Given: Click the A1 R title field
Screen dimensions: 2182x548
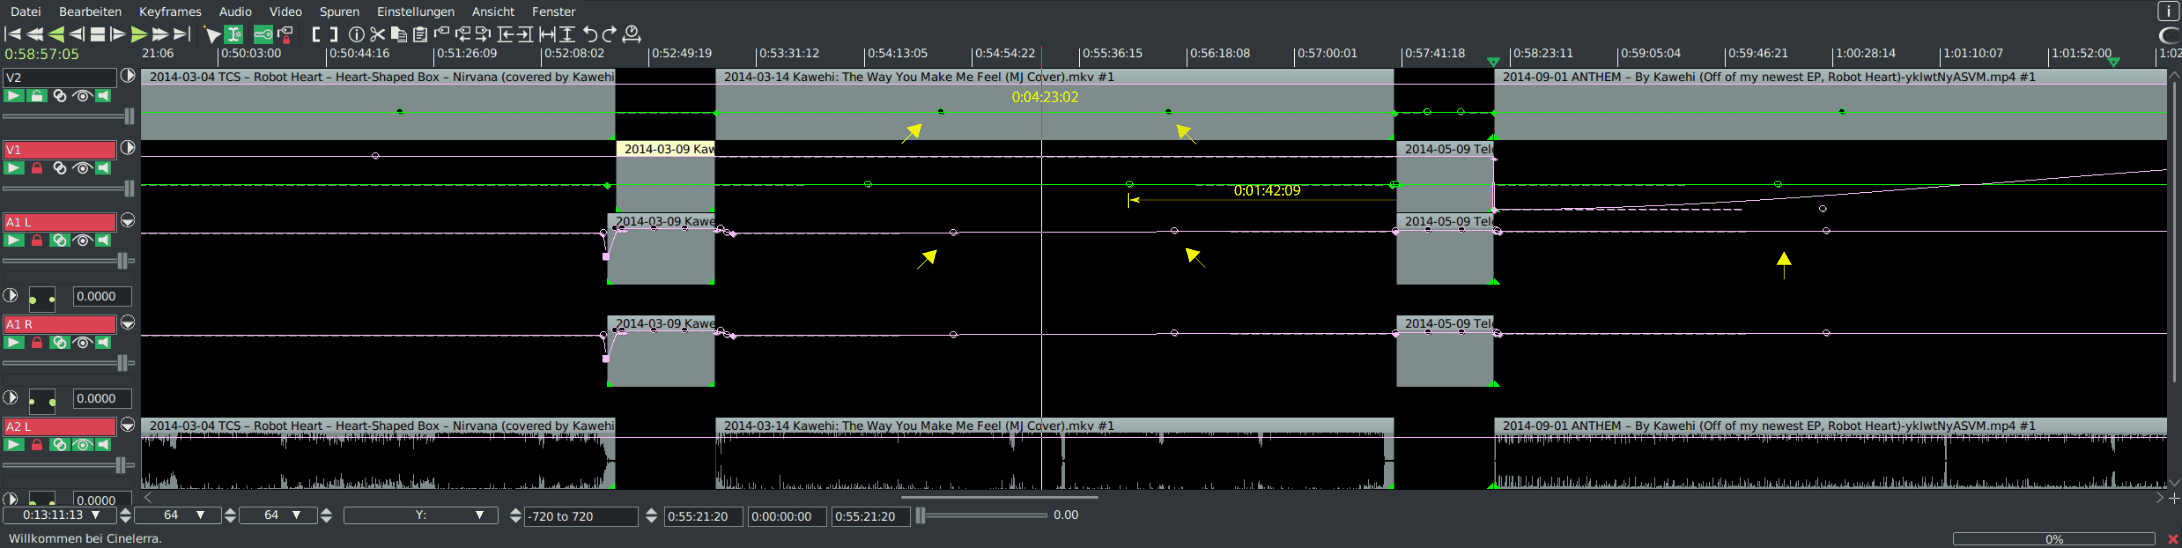Looking at the screenshot, I should pyautogui.click(x=60, y=324).
